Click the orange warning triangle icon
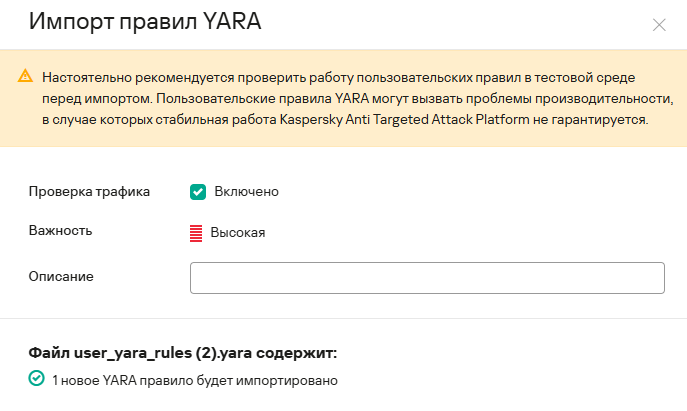 click(25, 77)
